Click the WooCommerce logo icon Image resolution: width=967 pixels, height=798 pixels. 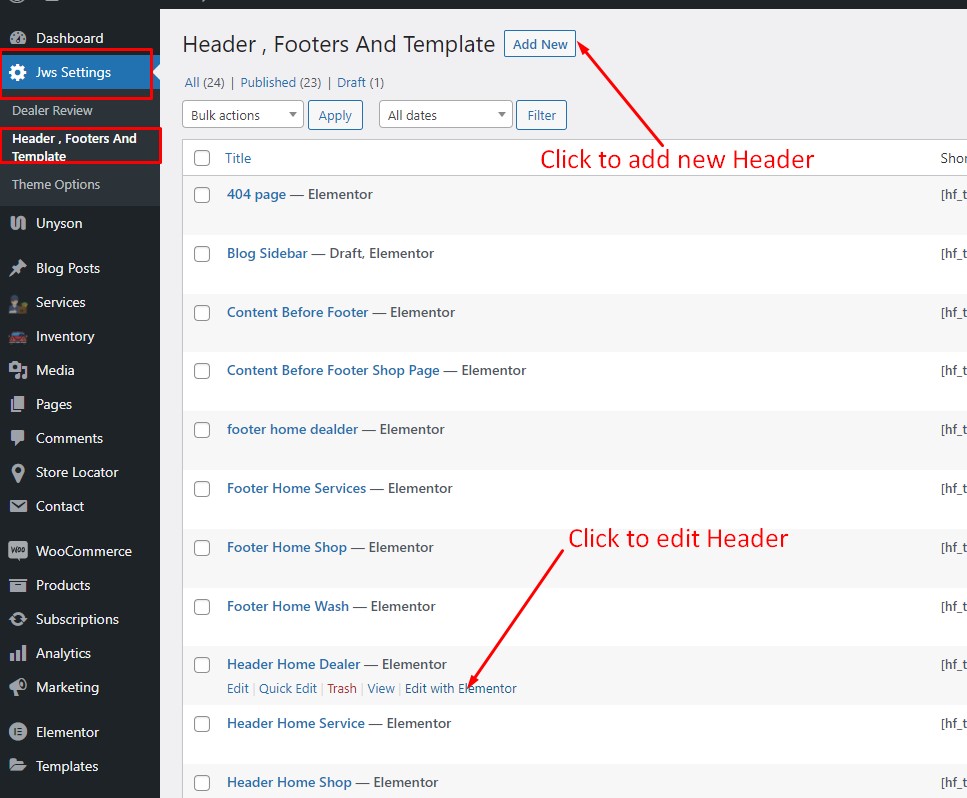(17, 551)
